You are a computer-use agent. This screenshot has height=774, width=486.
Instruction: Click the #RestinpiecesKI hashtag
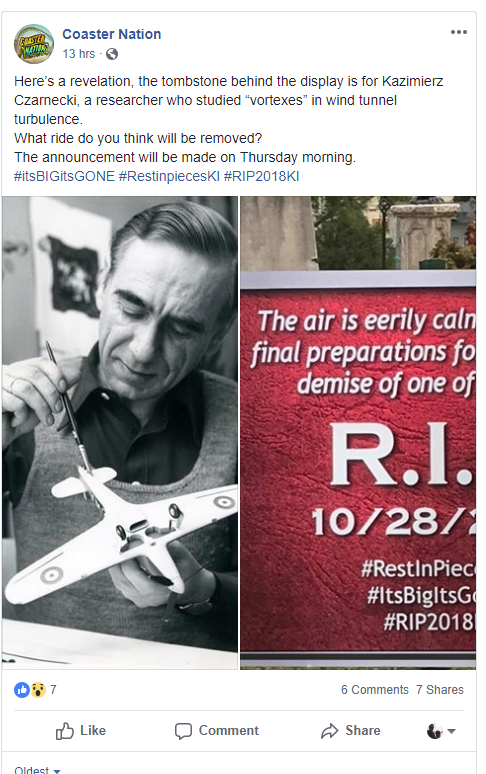[169, 176]
